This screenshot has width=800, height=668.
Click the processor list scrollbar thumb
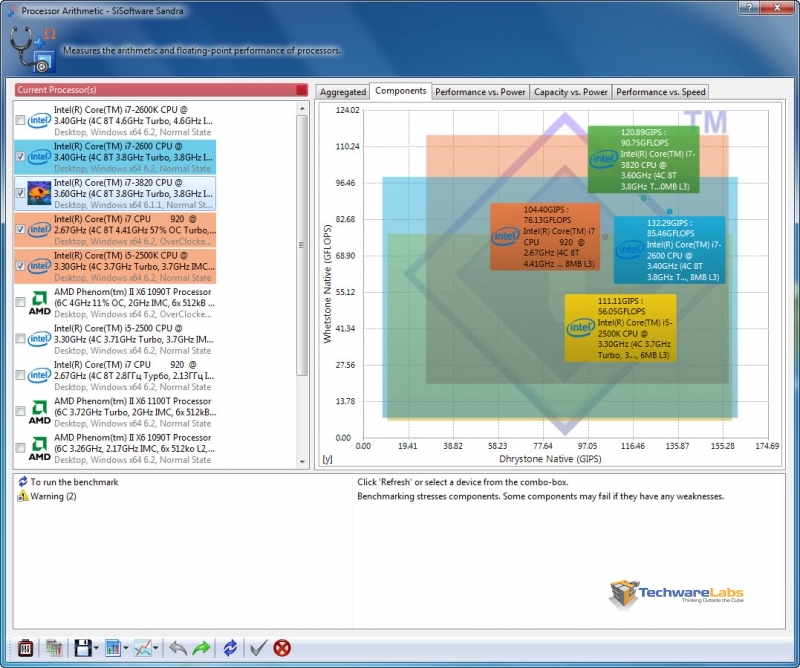[x=302, y=245]
